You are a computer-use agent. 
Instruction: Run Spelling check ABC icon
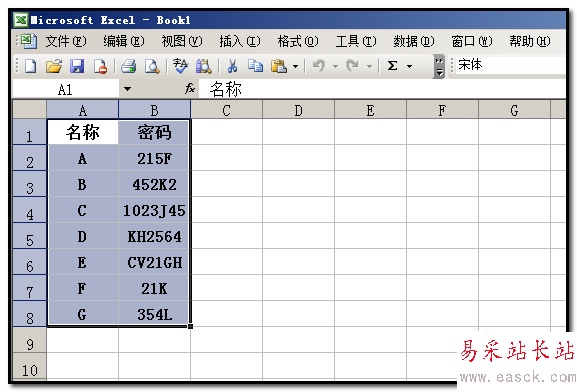pos(180,66)
